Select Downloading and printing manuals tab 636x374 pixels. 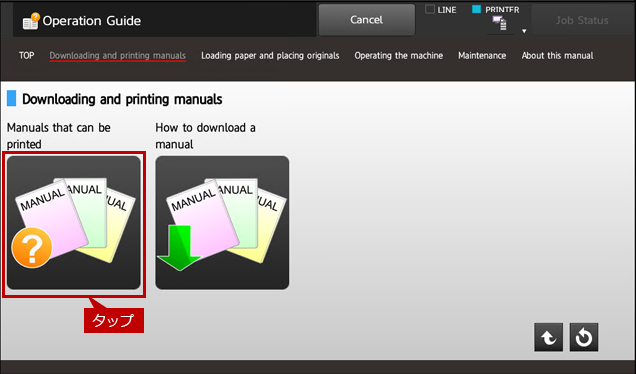(x=118, y=56)
